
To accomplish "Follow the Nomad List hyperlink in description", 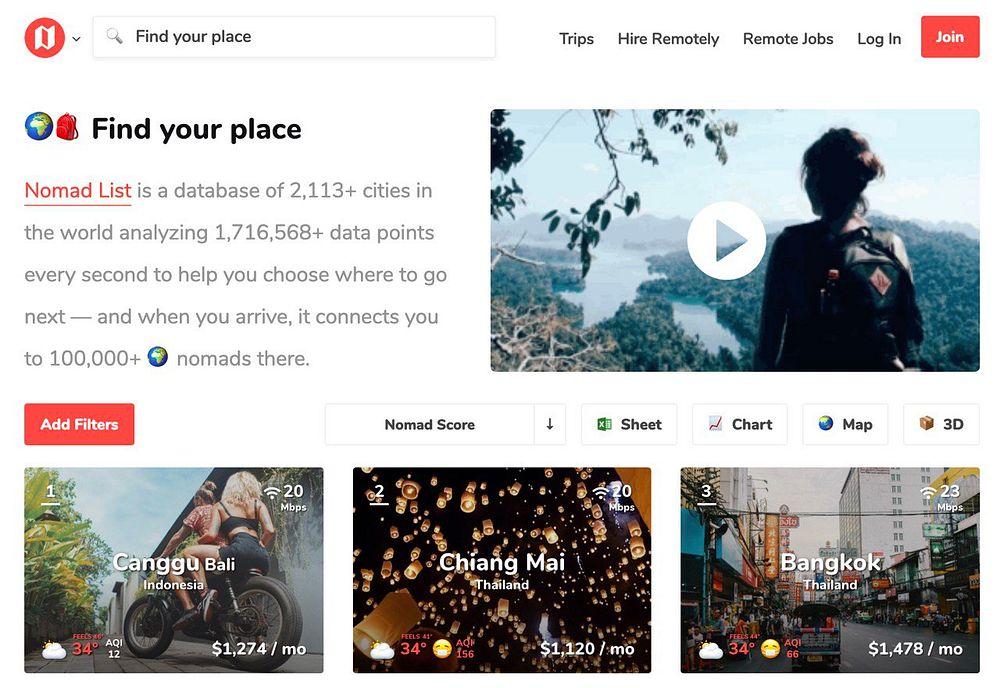I will click(x=78, y=191).
